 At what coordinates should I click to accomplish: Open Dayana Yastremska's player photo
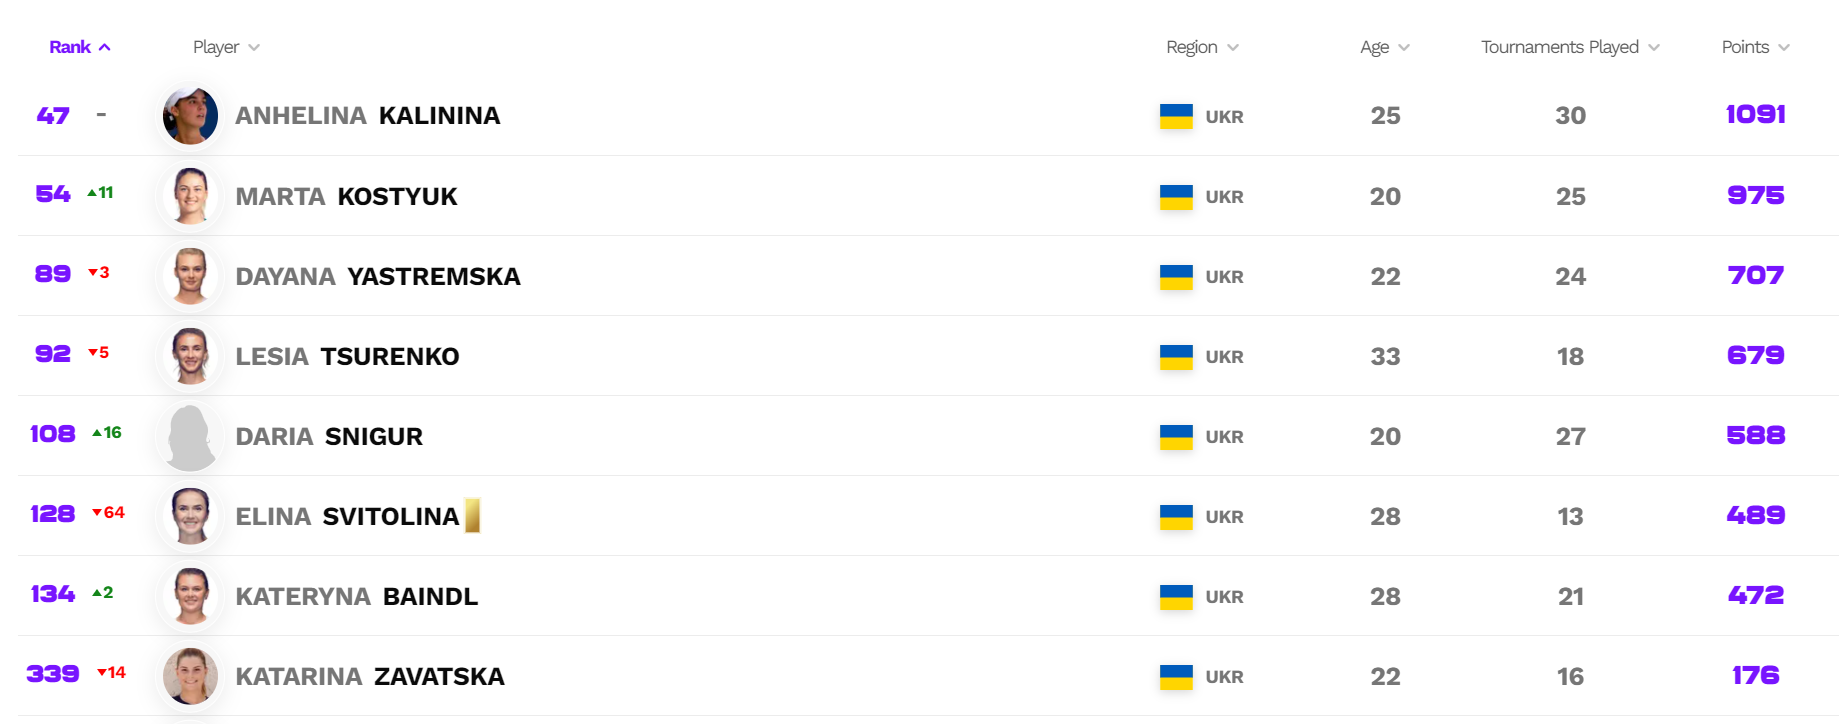click(190, 276)
